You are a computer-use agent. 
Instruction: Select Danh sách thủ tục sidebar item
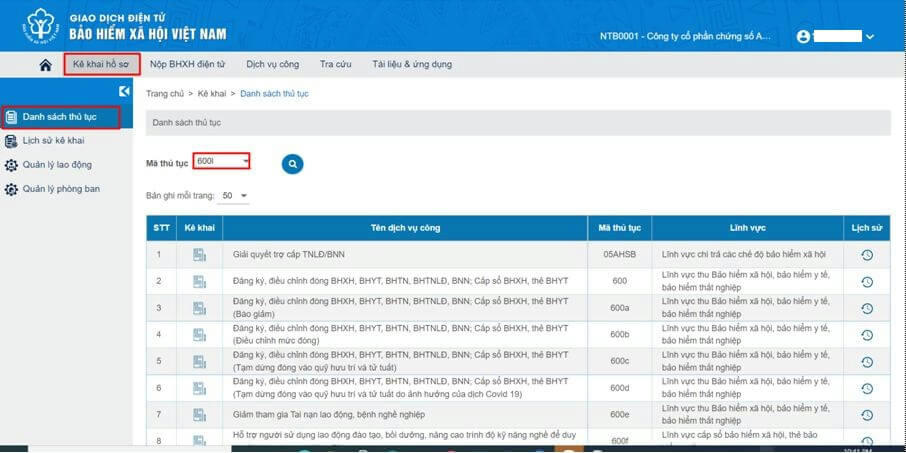[59, 117]
